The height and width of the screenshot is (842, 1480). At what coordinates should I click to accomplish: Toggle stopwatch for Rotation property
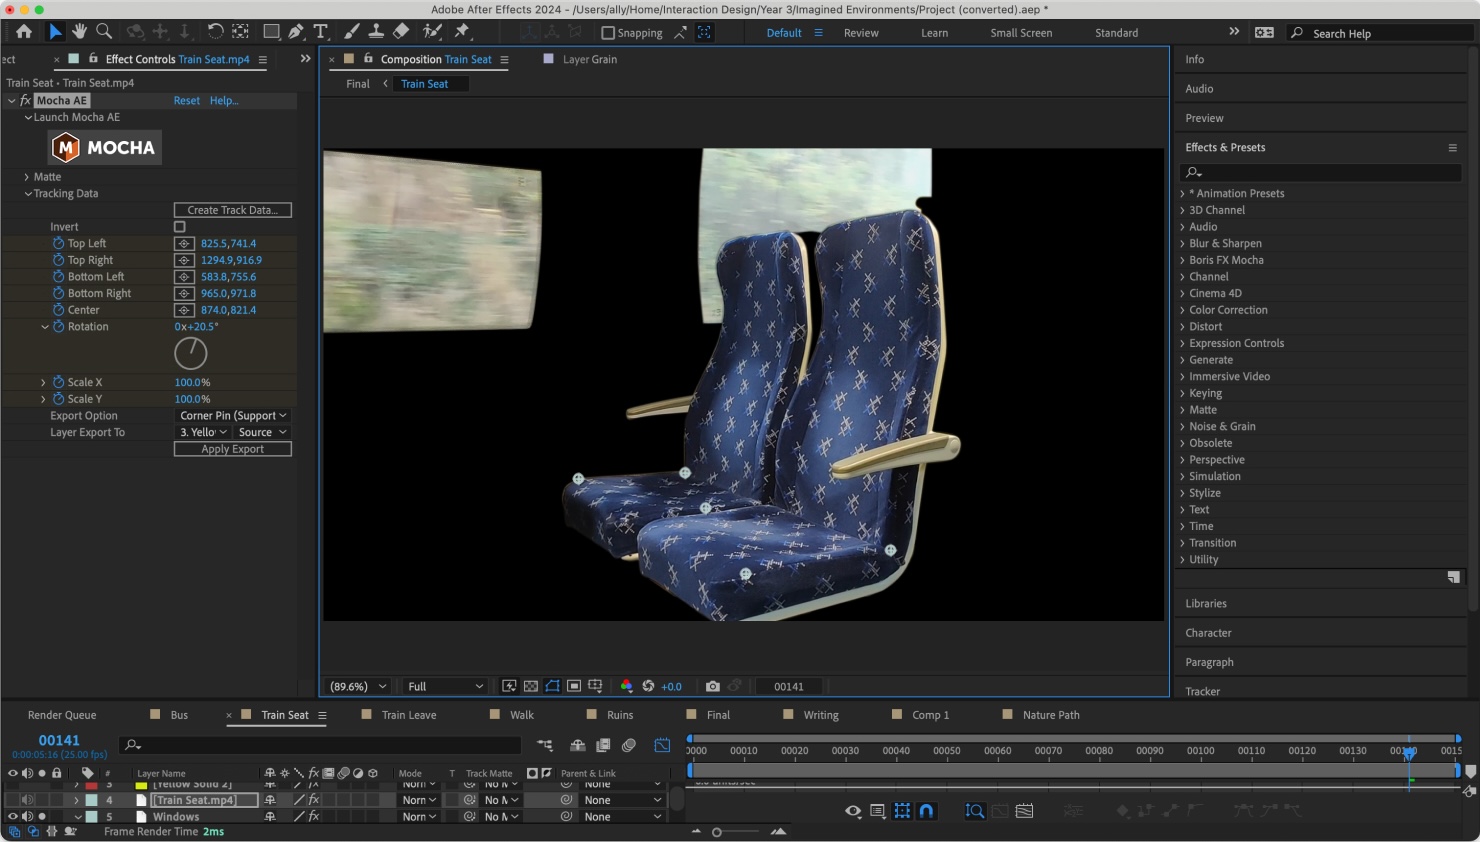[x=58, y=327]
